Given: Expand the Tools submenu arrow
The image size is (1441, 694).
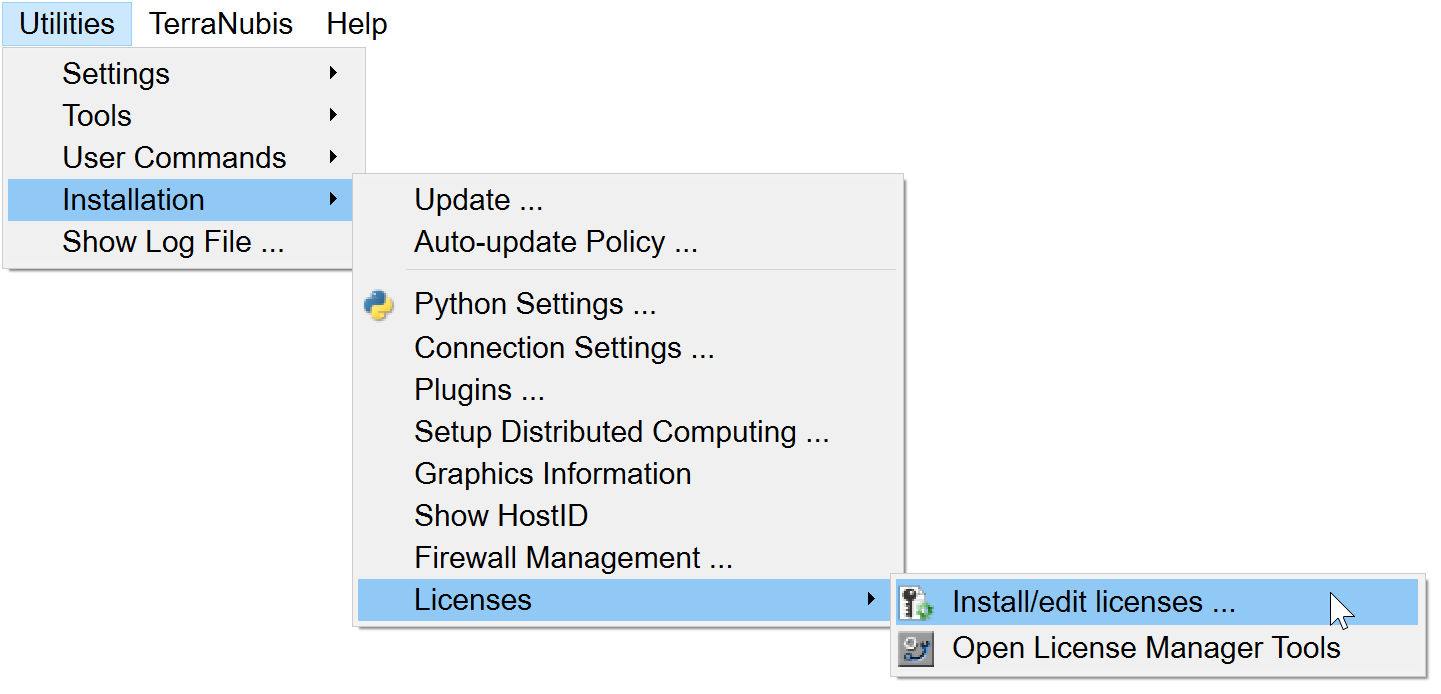Looking at the screenshot, I should (x=333, y=115).
